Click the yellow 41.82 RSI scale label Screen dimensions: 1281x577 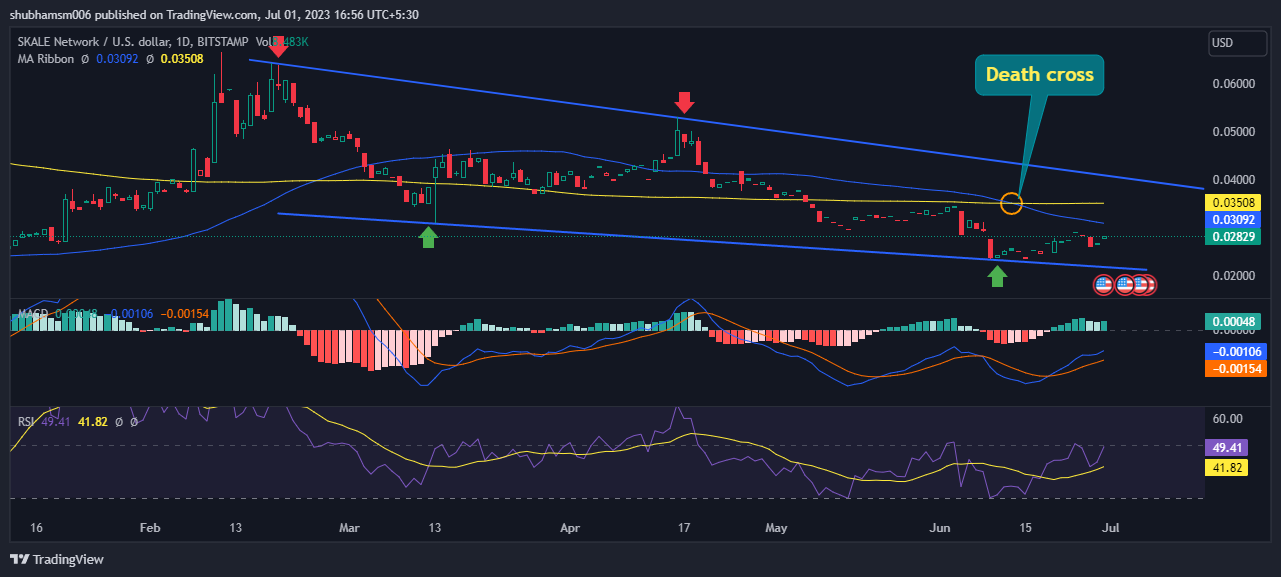tap(1229, 467)
